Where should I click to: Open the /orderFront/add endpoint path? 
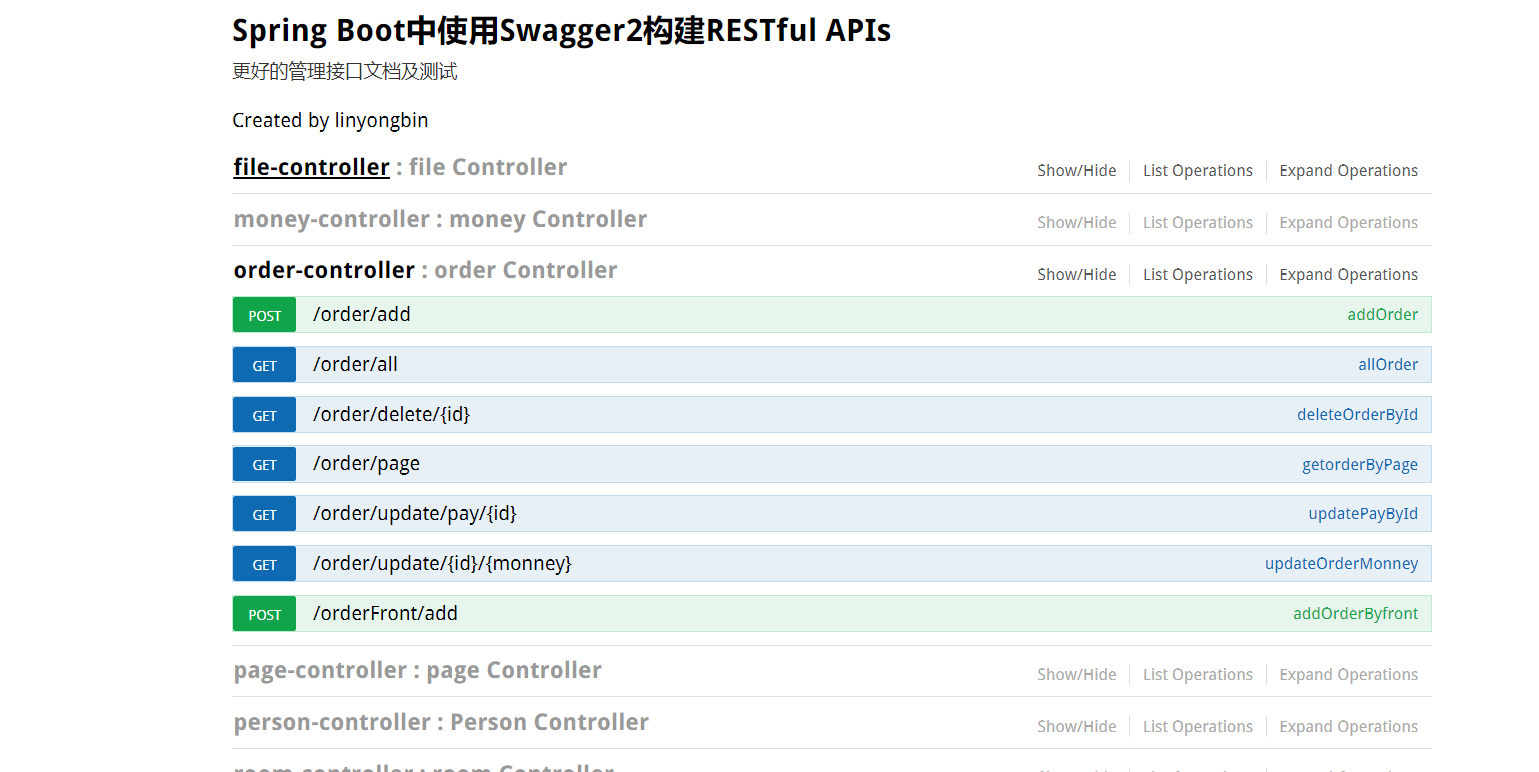point(385,614)
